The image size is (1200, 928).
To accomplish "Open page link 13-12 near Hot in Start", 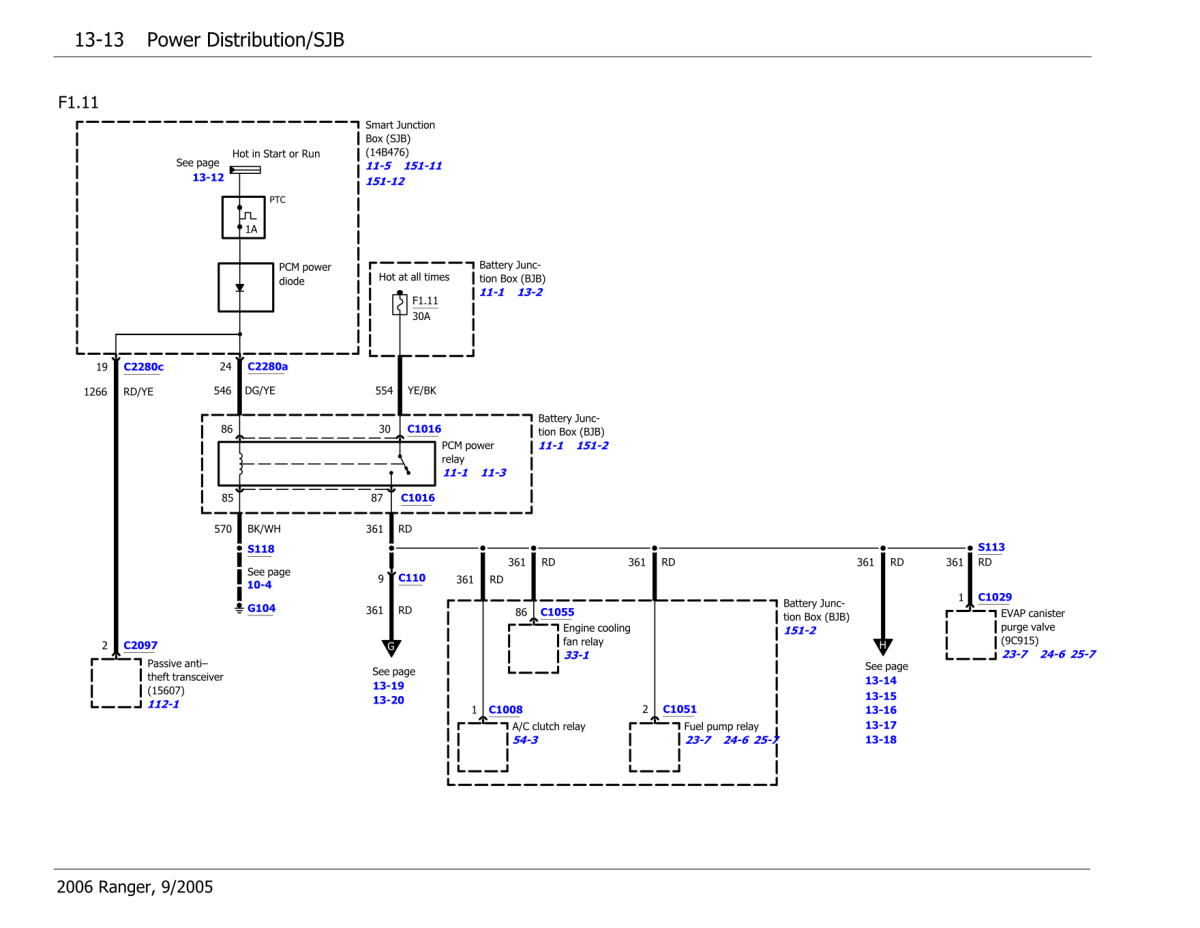I will click(x=208, y=177).
